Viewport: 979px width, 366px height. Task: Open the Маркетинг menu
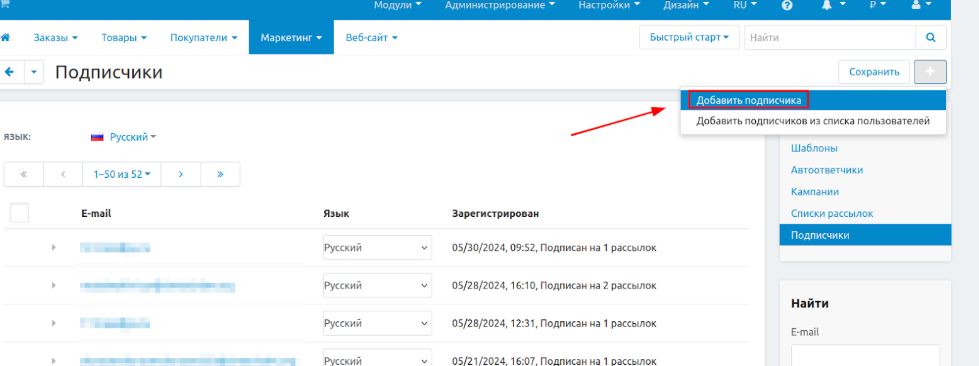(x=291, y=37)
